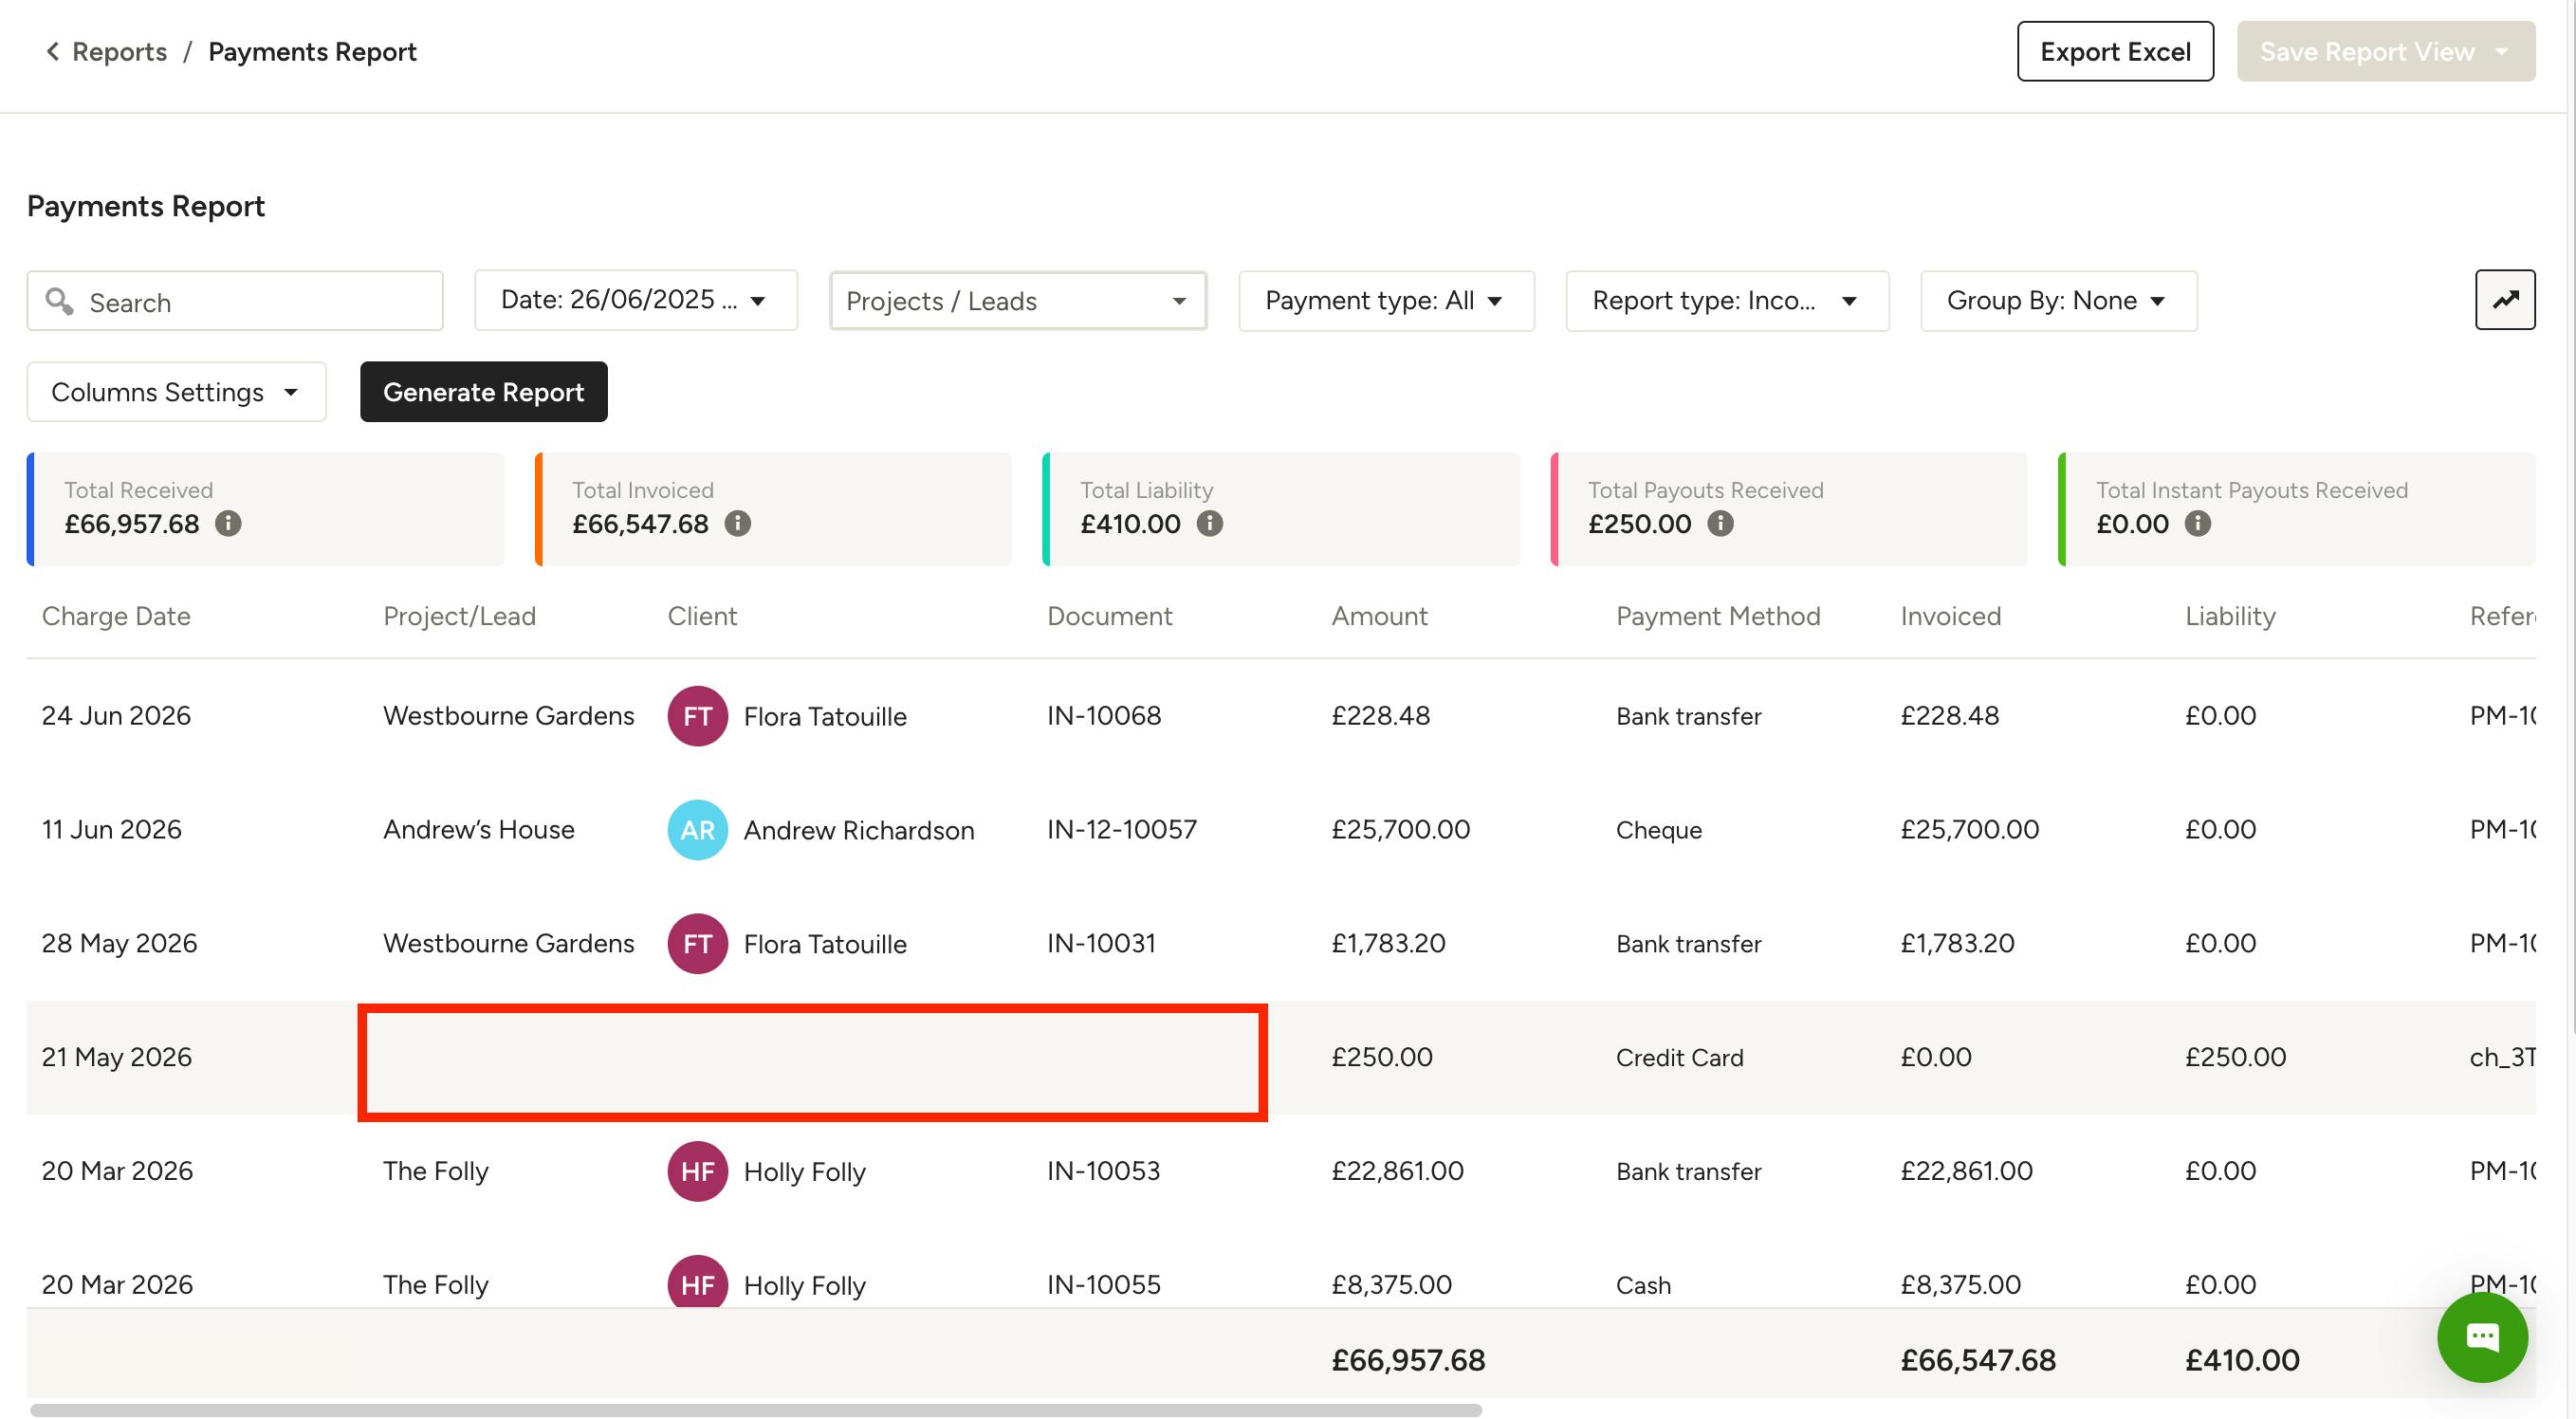The height and width of the screenshot is (1419, 2576).
Task: Open the chart view trend icon
Action: coord(2504,299)
